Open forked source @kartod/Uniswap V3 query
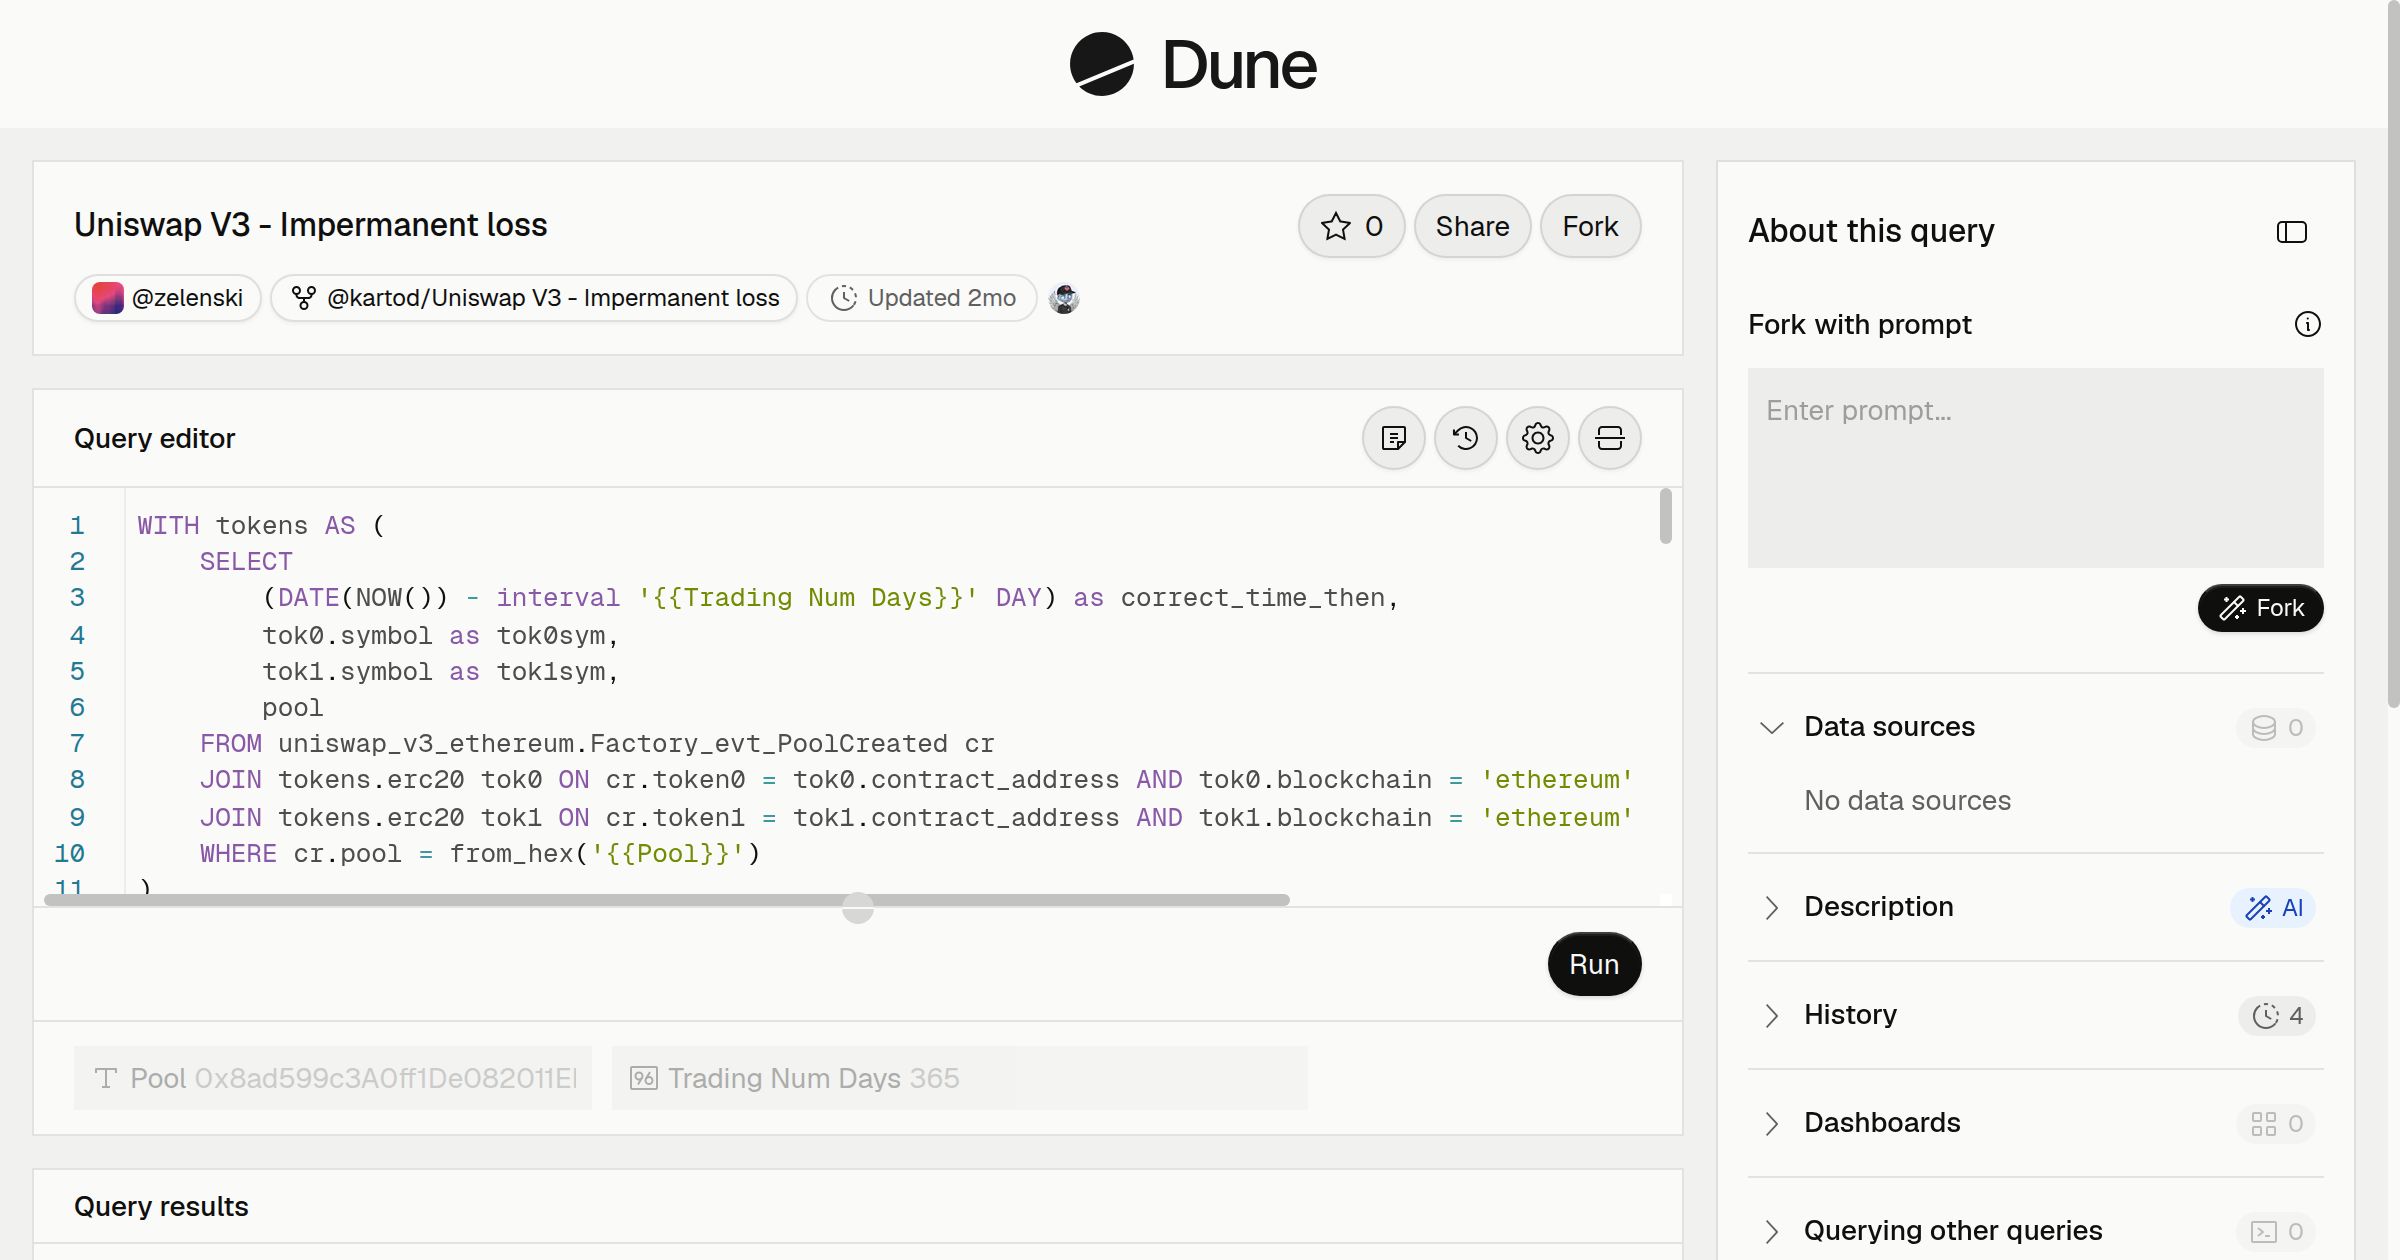The height and width of the screenshot is (1260, 2400). tap(534, 298)
